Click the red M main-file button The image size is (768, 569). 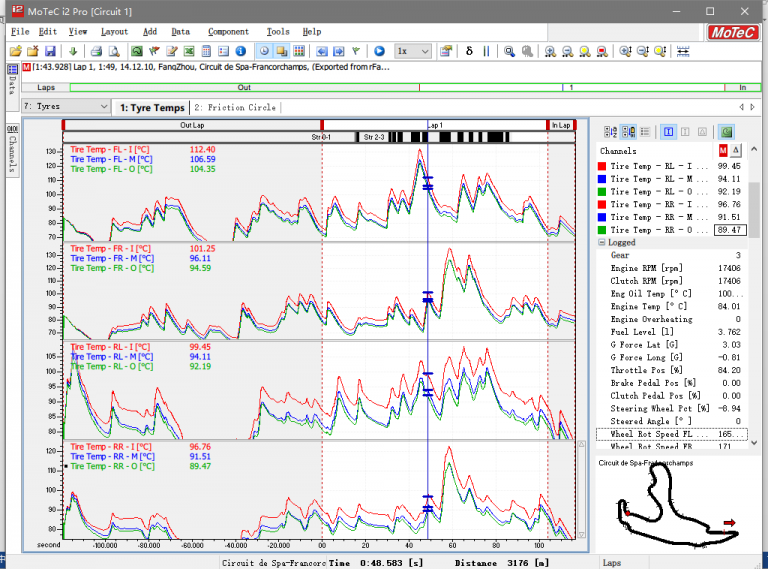[x=723, y=150]
